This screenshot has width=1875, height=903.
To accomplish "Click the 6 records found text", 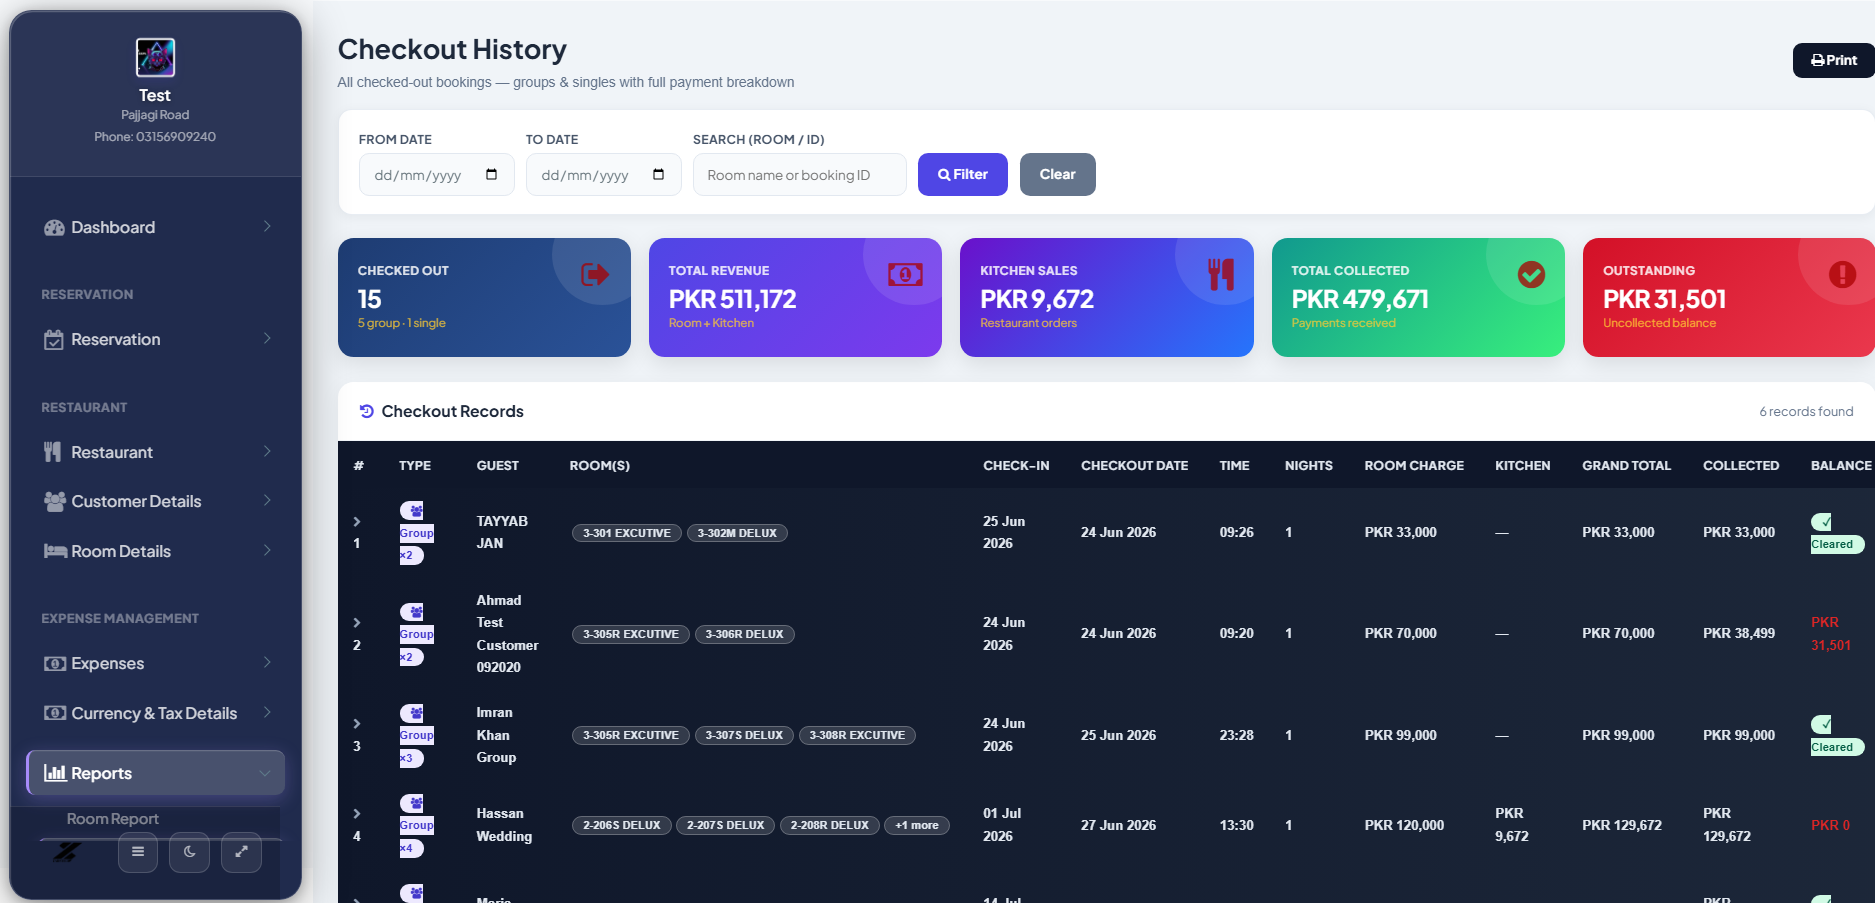I will (x=1806, y=412).
